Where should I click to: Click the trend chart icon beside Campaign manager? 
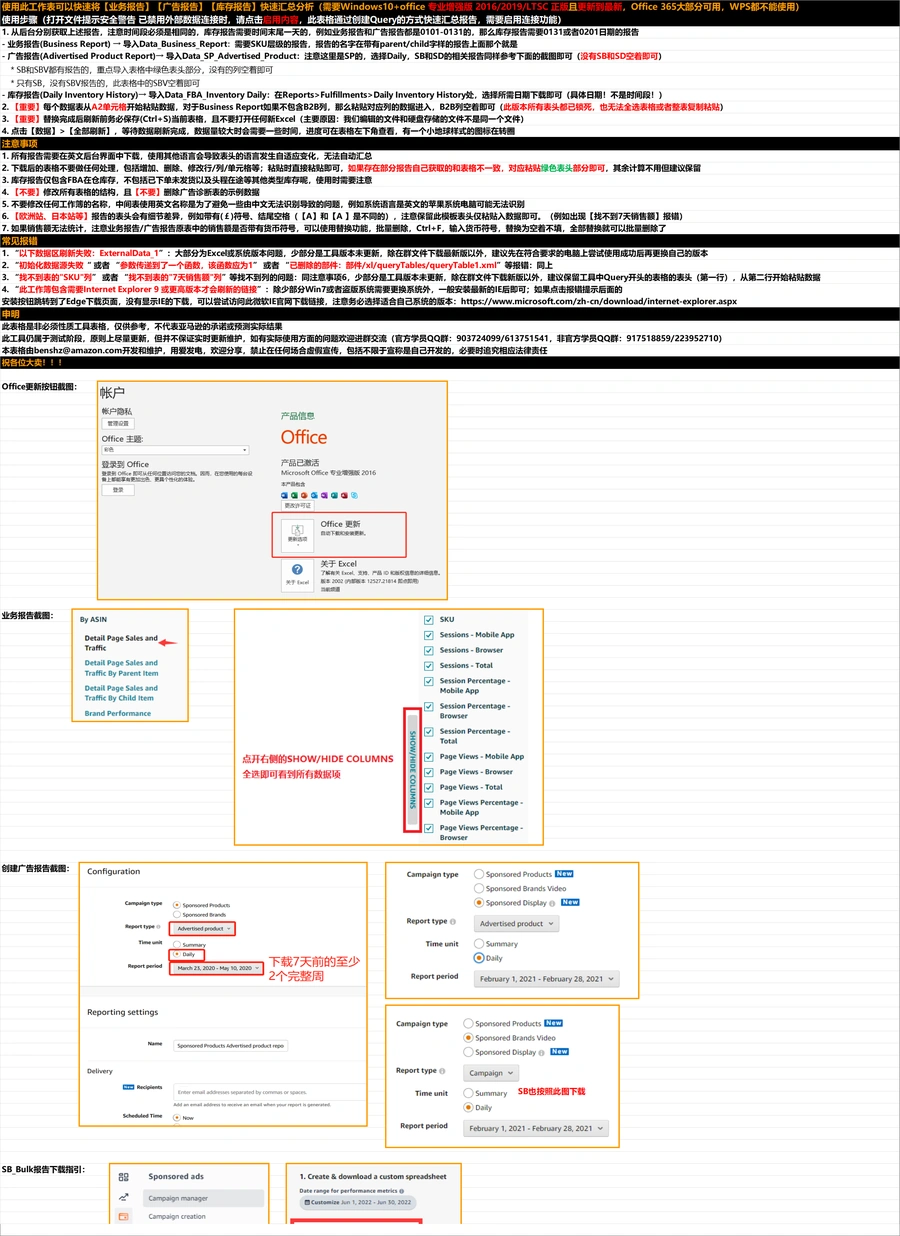tap(123, 1197)
